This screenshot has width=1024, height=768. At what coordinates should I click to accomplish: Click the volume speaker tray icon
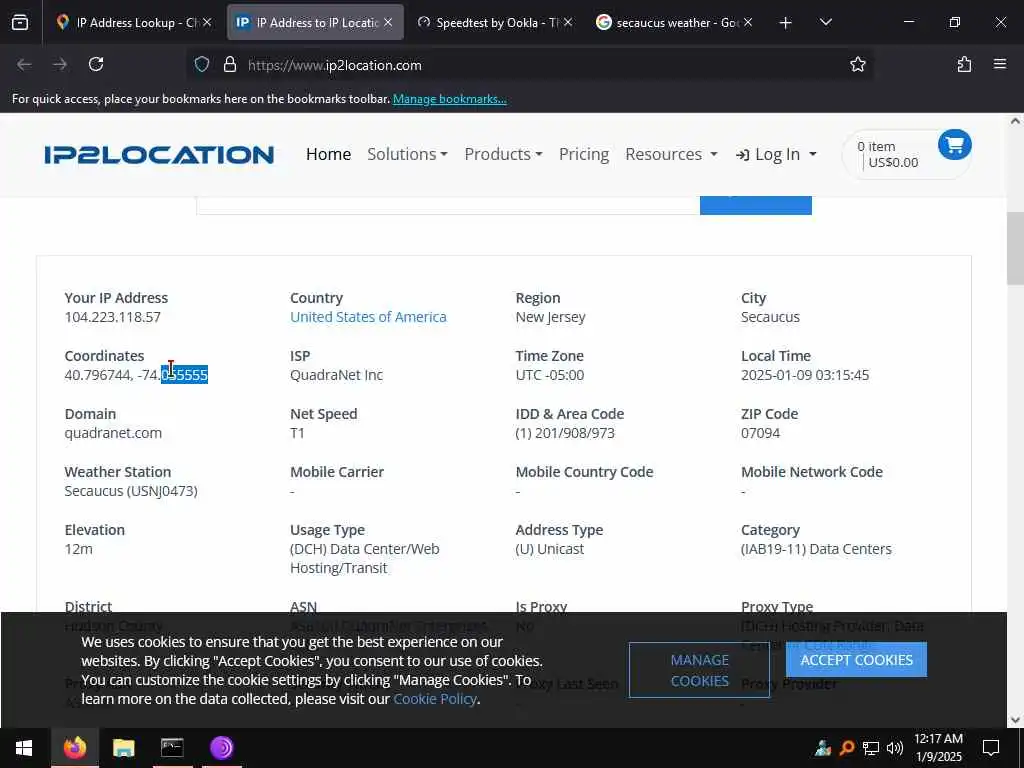pyautogui.click(x=894, y=748)
